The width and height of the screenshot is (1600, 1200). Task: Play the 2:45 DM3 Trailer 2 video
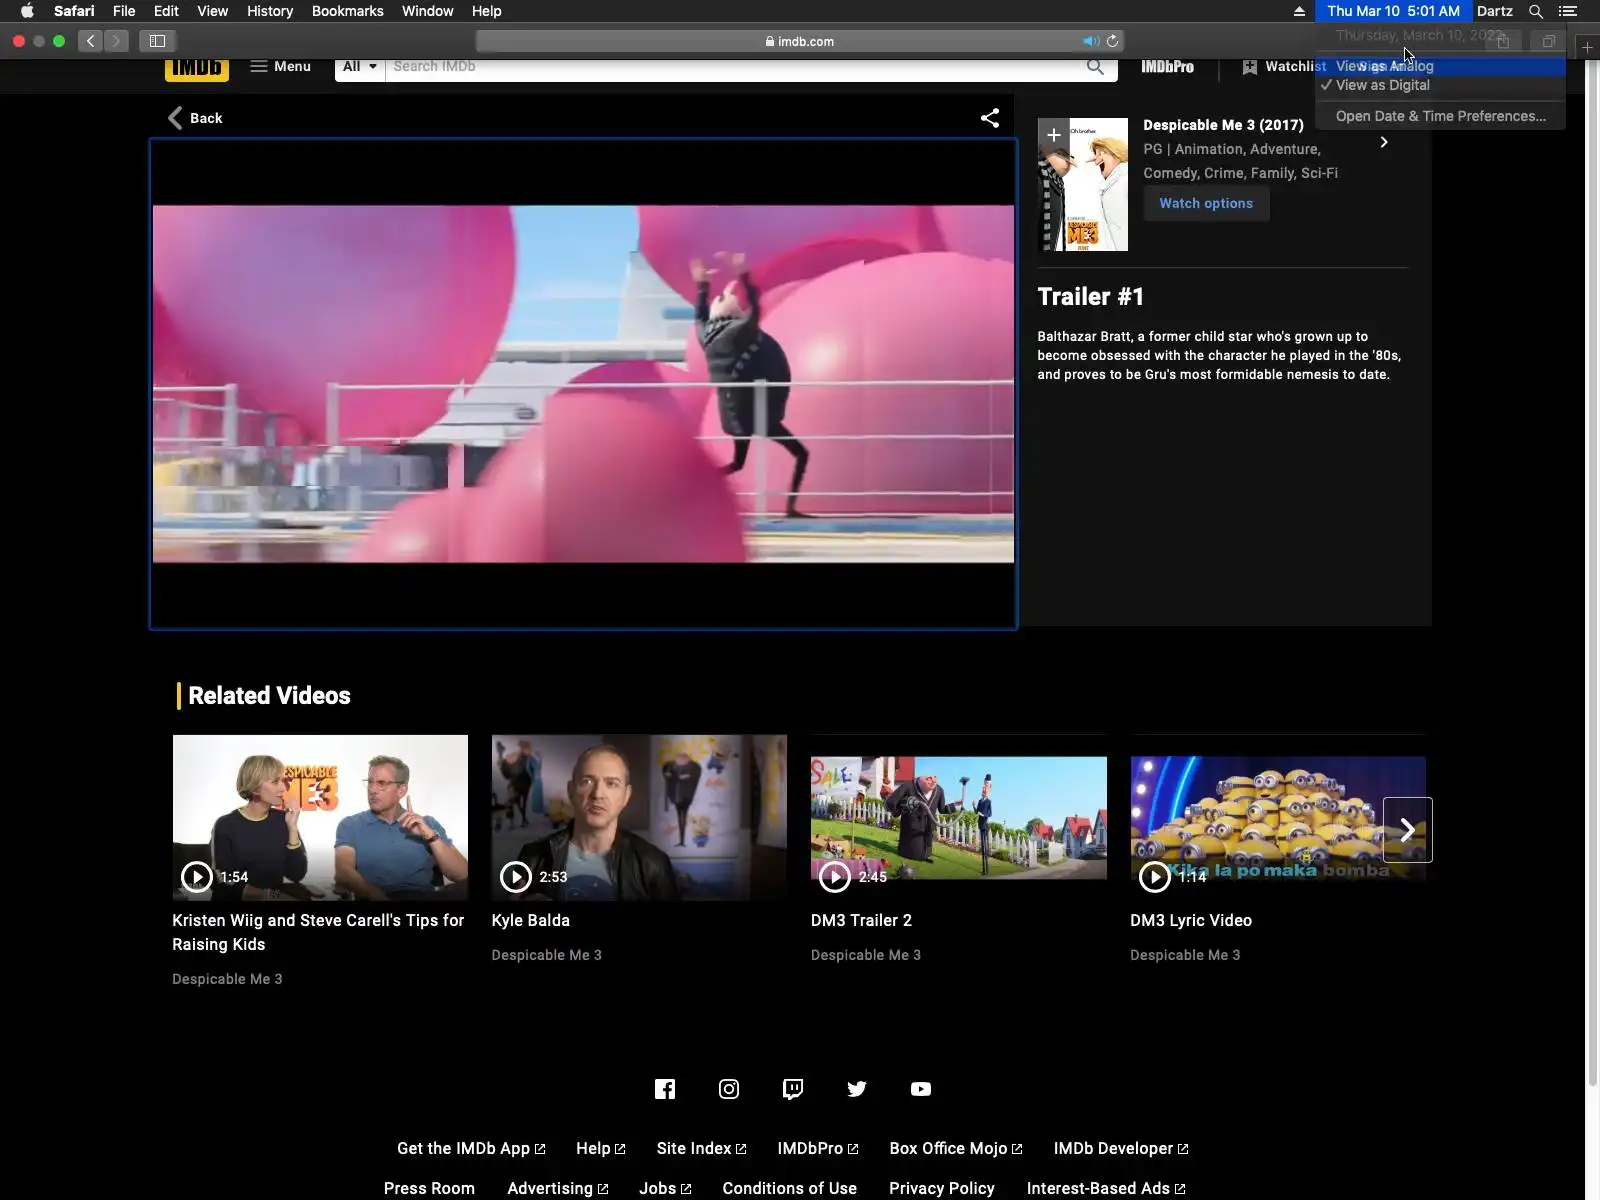[x=835, y=877]
